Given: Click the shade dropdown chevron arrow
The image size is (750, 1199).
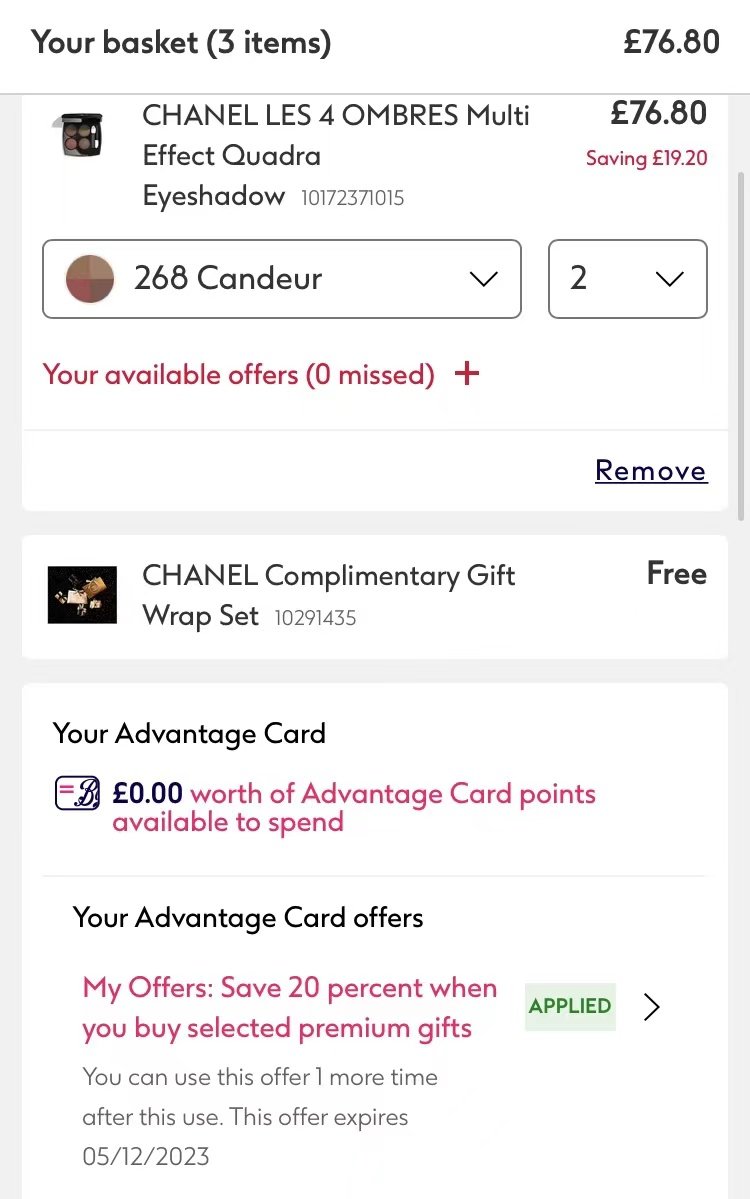Looking at the screenshot, I should 484,279.
